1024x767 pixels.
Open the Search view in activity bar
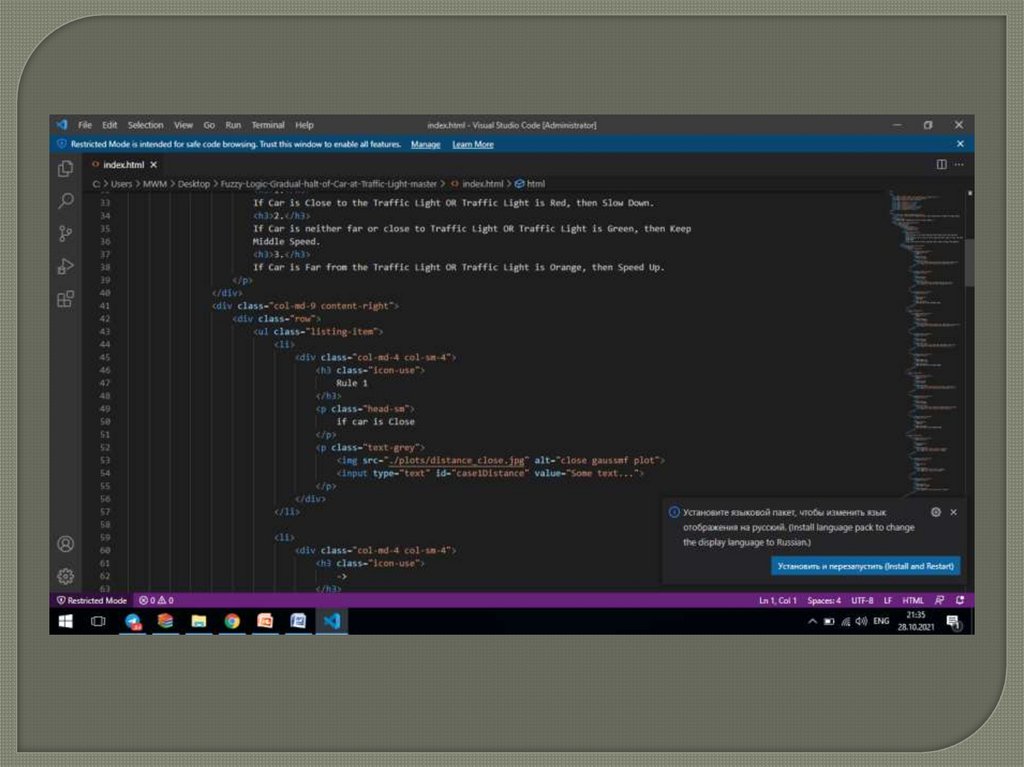[66, 201]
